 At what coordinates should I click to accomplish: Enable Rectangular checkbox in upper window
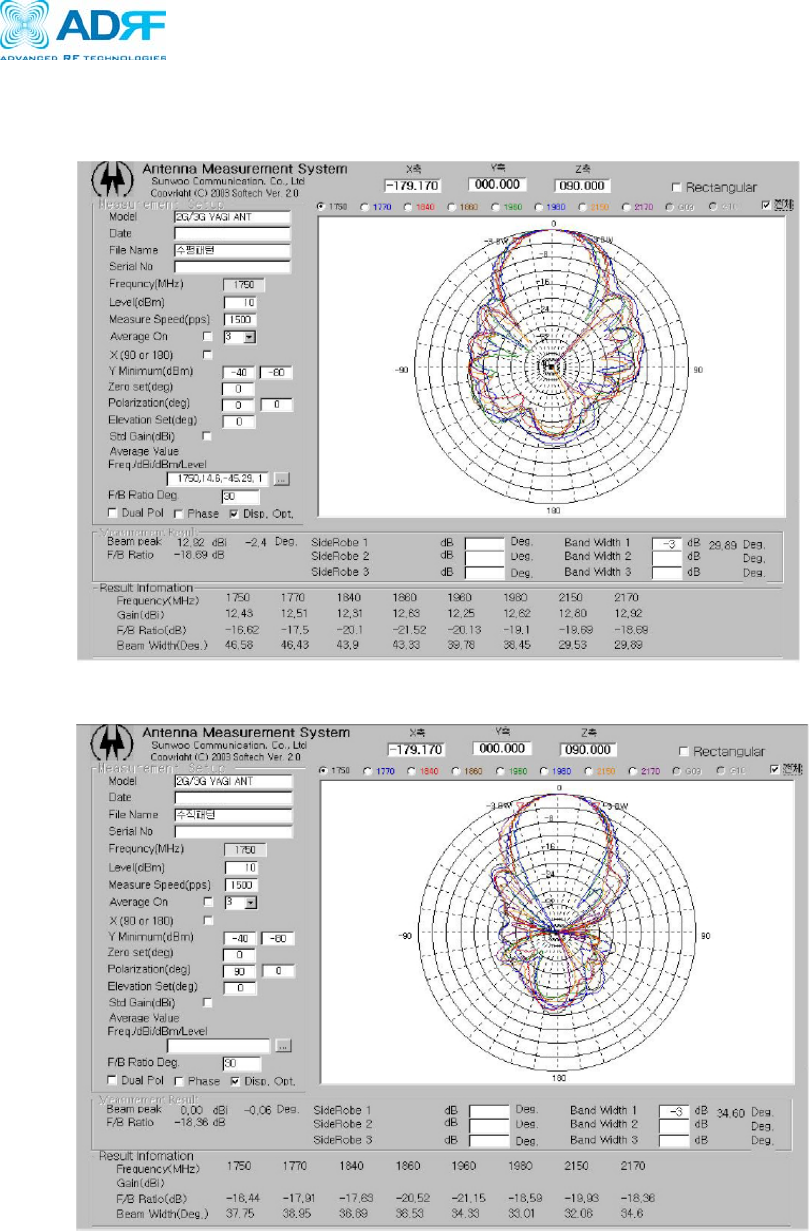pos(677,187)
